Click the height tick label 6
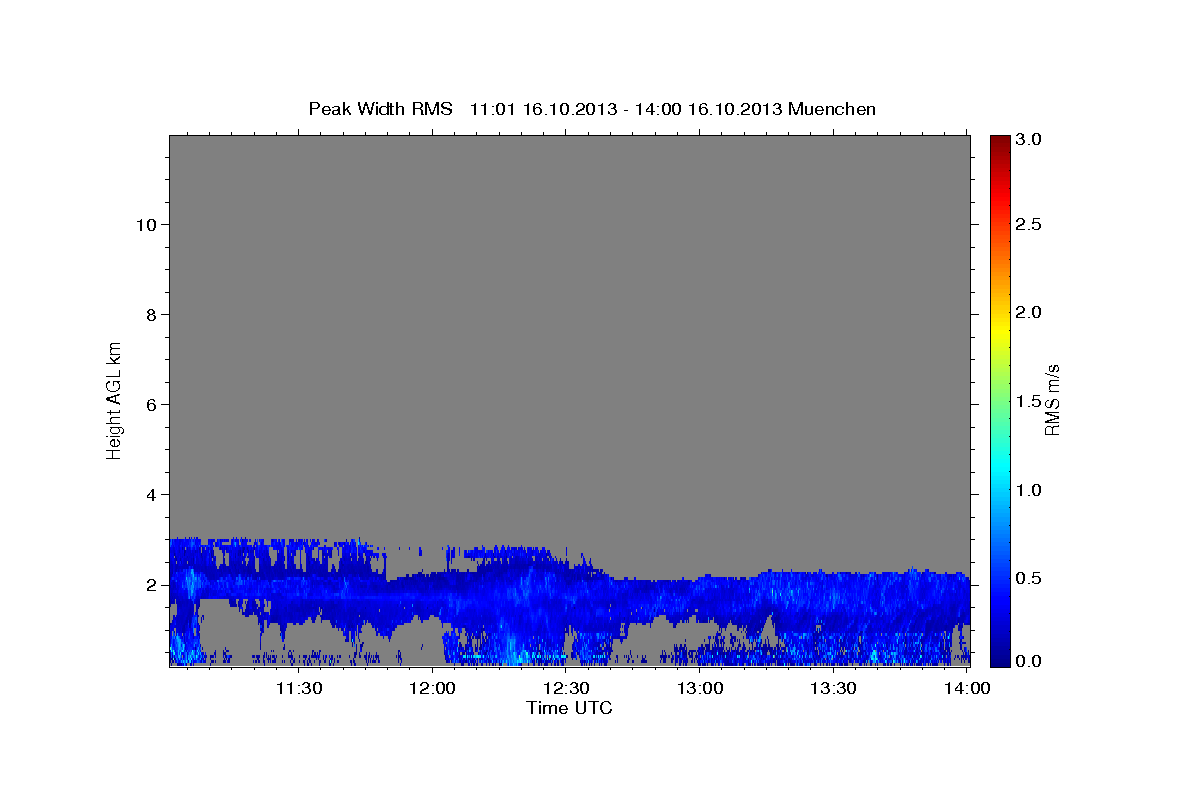The image size is (1200, 800). [x=151, y=405]
